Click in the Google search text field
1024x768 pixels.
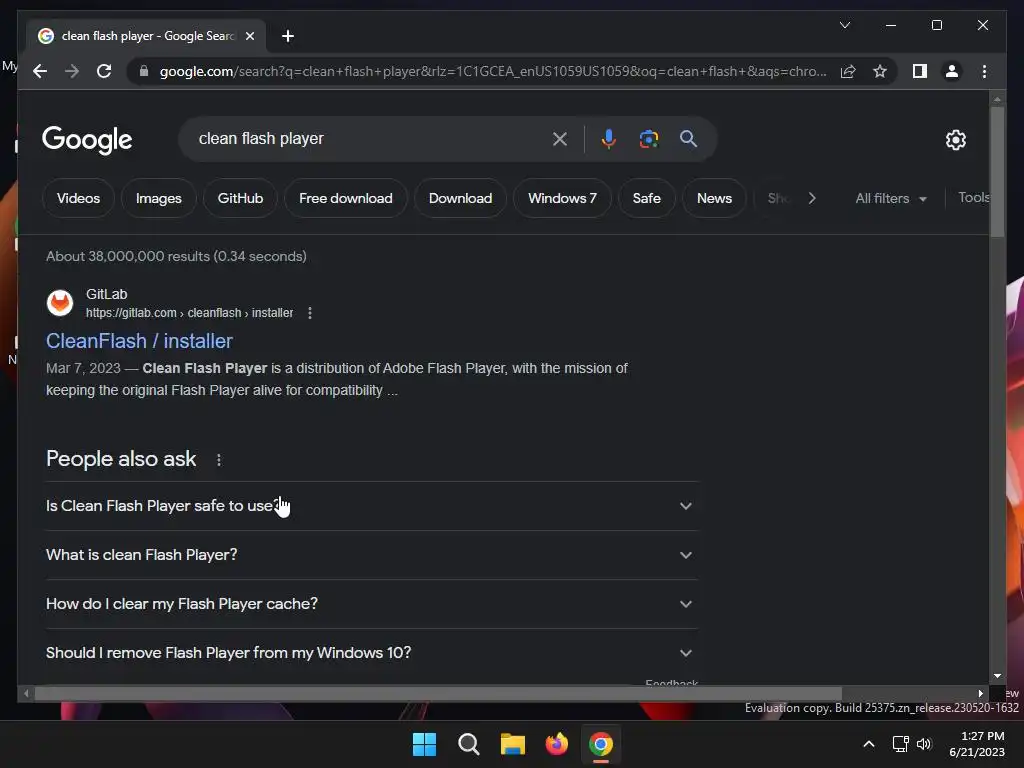369,139
